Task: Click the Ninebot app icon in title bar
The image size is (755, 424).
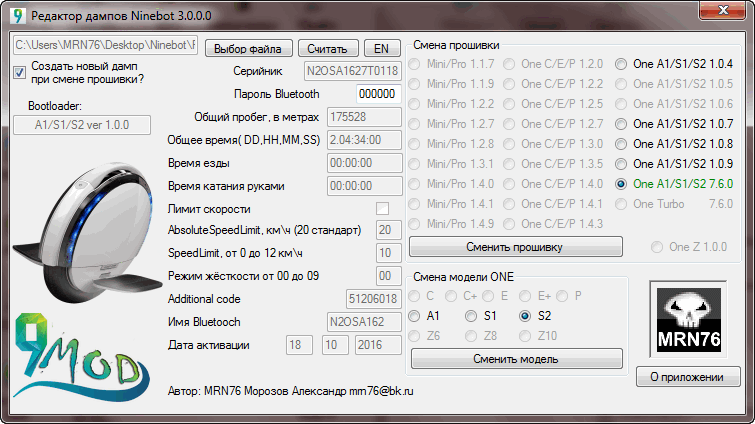Action: pyautogui.click(x=18, y=16)
